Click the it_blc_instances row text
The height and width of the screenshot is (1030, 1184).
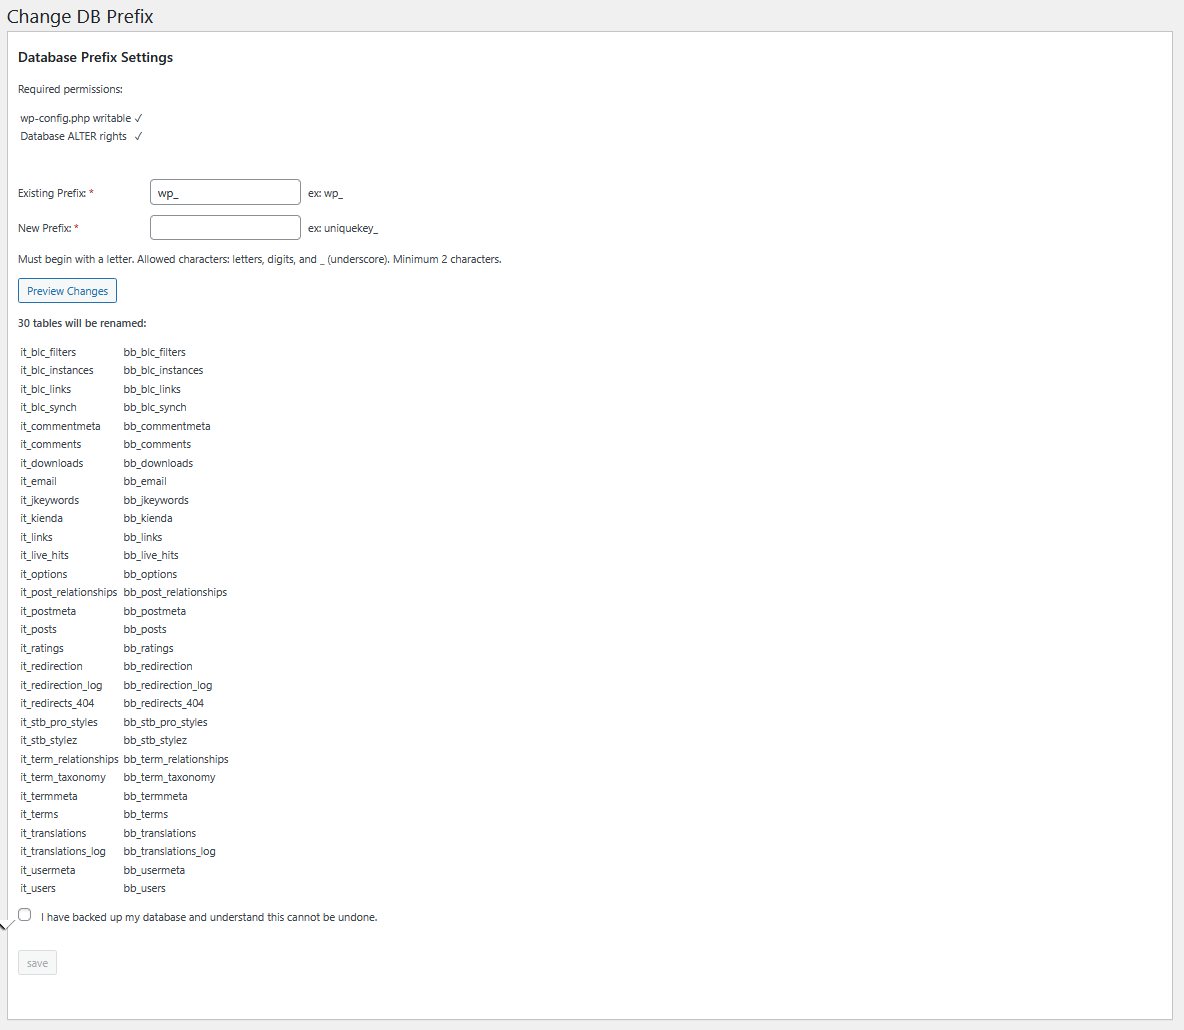(x=57, y=370)
